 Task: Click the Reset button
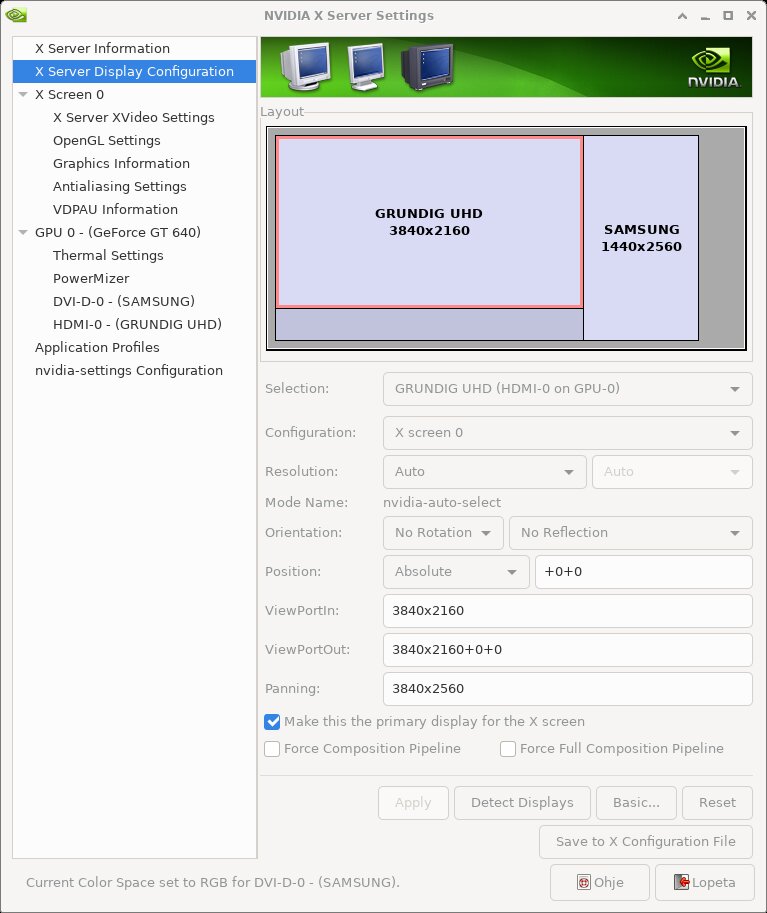pyautogui.click(x=717, y=803)
